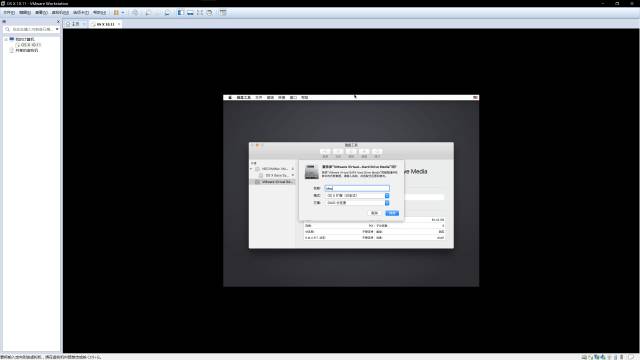Open the VMware 虚拟机 menu

[60, 13]
